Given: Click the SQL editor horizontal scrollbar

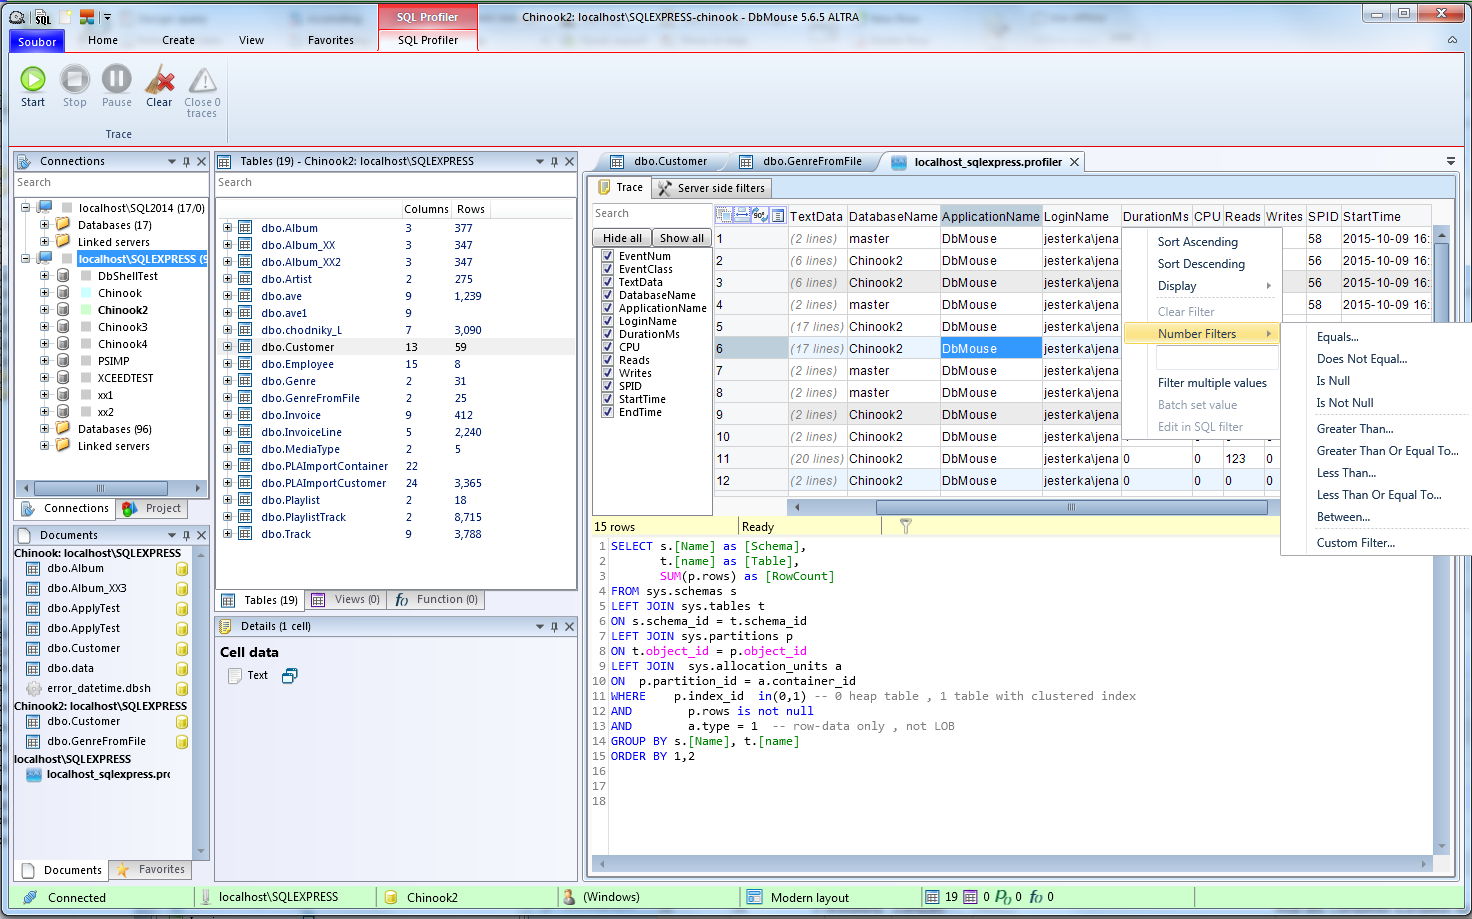Looking at the screenshot, I should 1012,863.
